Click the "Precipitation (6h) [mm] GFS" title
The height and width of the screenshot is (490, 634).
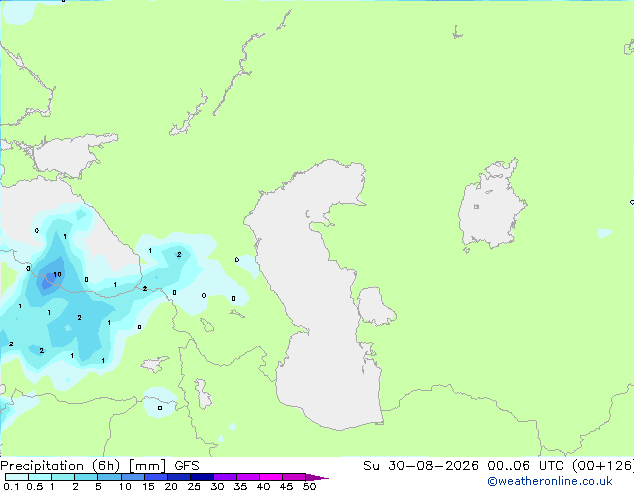coord(100,466)
